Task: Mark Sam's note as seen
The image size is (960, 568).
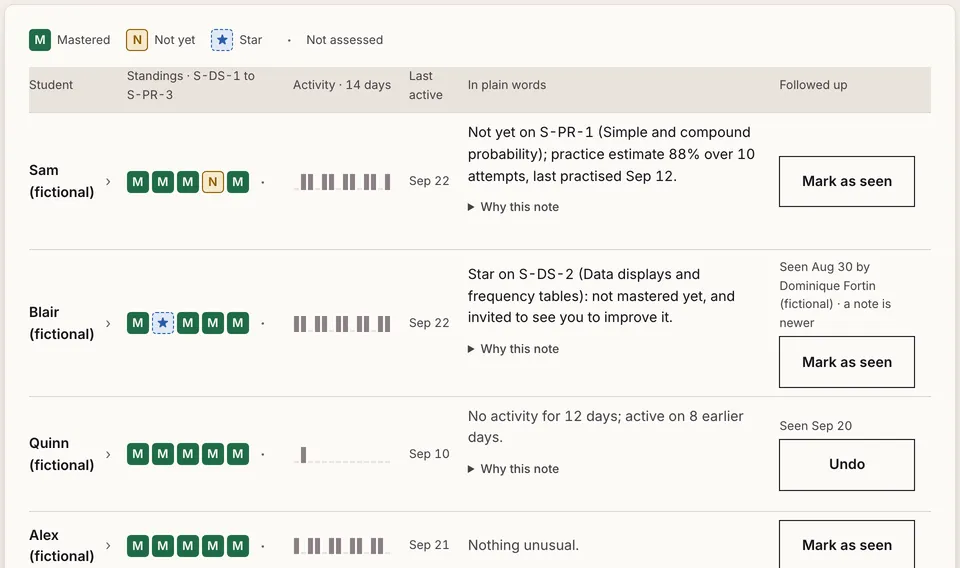Action: pyautogui.click(x=847, y=181)
